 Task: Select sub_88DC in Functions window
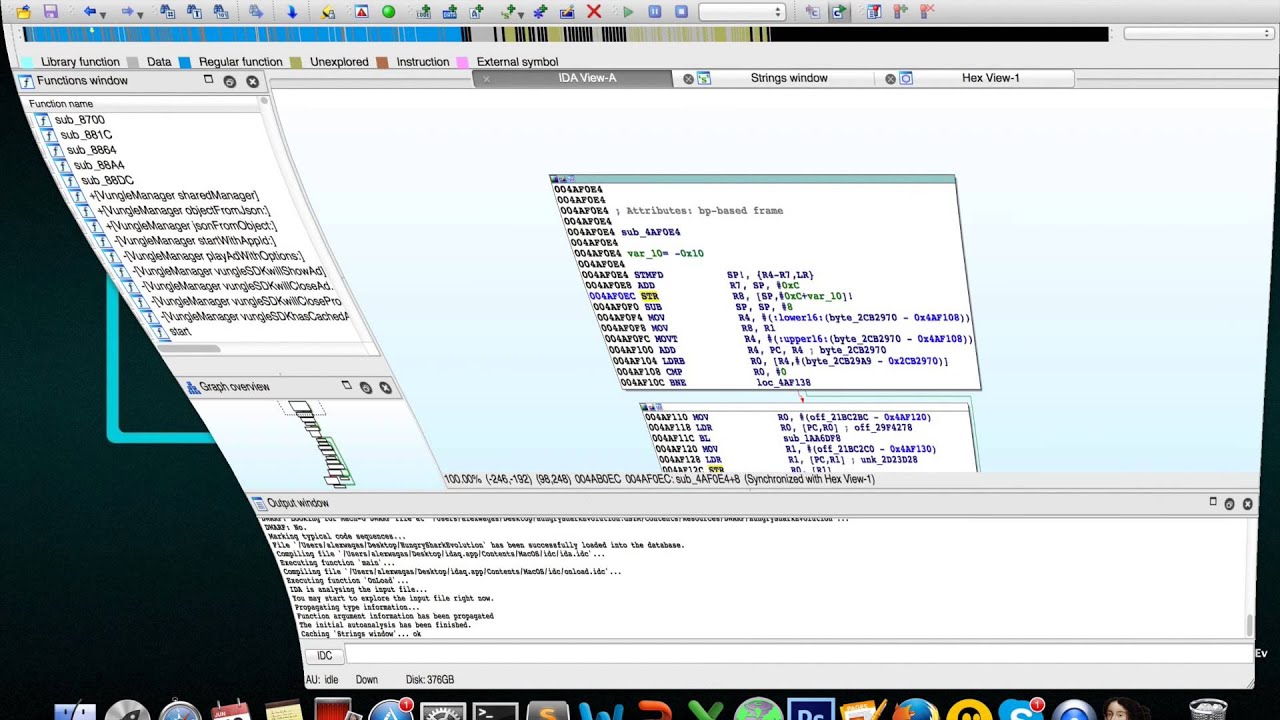click(x=107, y=180)
